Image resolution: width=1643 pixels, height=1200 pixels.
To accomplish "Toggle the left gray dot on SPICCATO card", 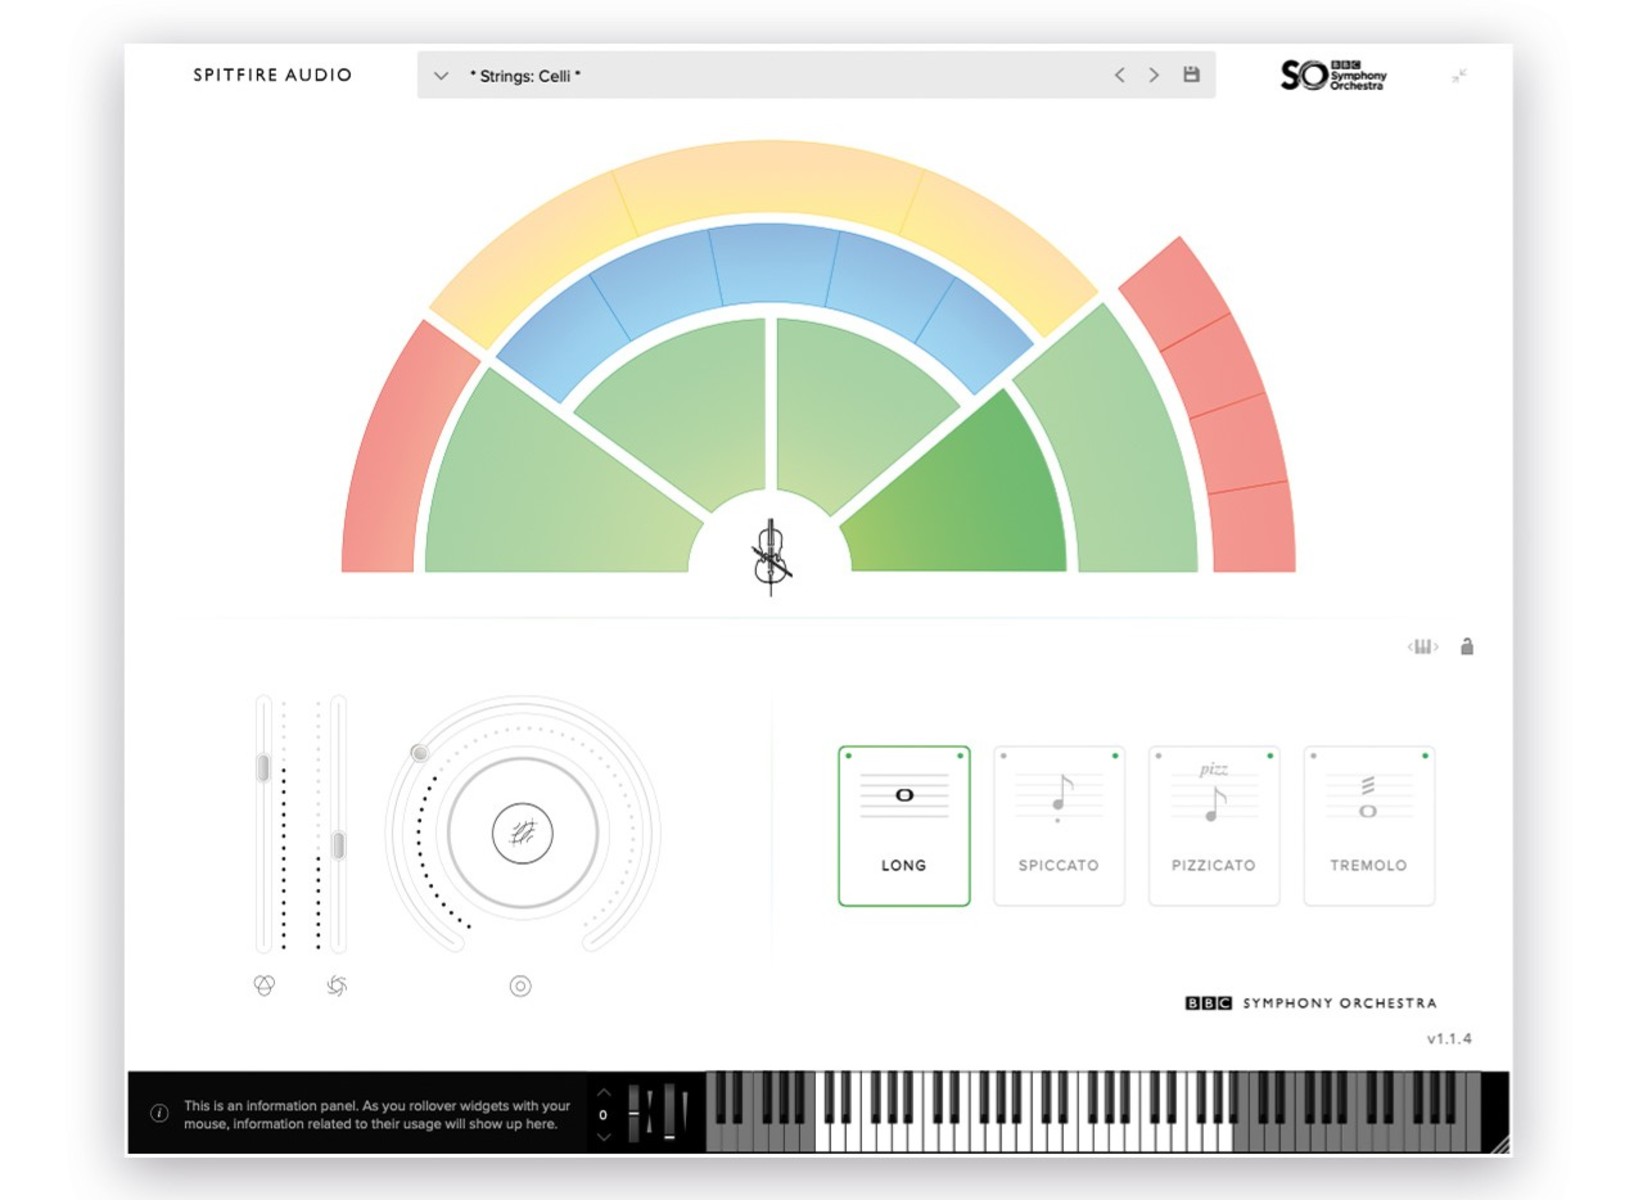I will click(1003, 756).
